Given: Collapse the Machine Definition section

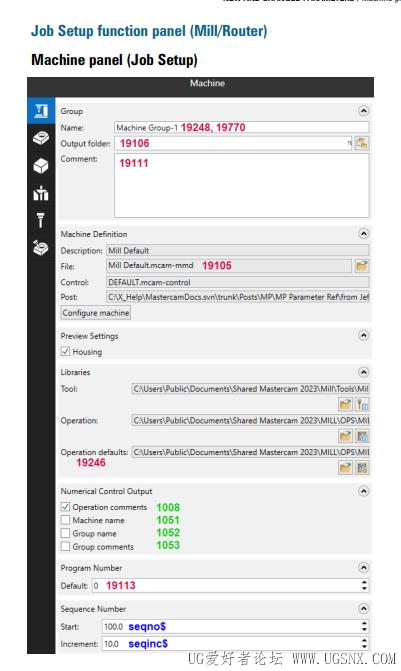Looking at the screenshot, I should click(363, 234).
